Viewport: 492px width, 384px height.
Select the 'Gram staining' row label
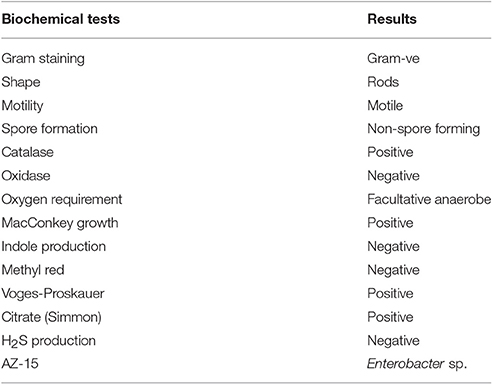coord(43,59)
